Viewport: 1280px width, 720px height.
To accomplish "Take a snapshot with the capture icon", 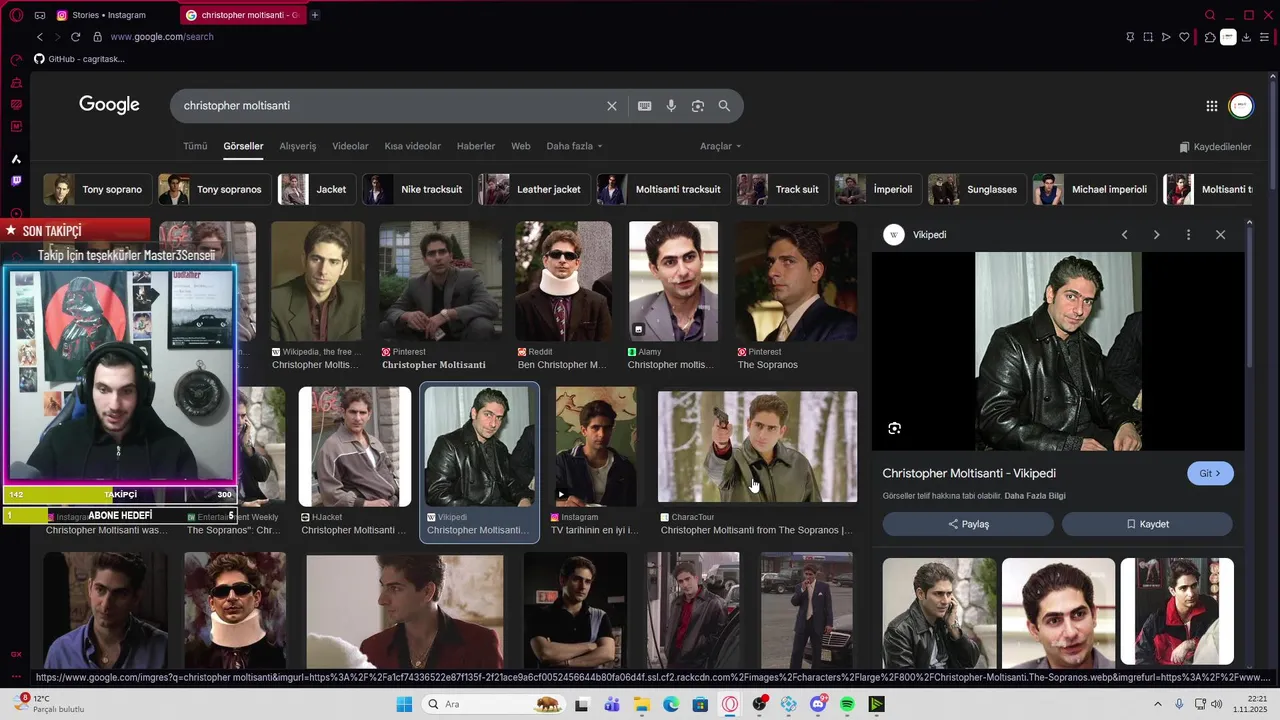I will tap(1148, 37).
